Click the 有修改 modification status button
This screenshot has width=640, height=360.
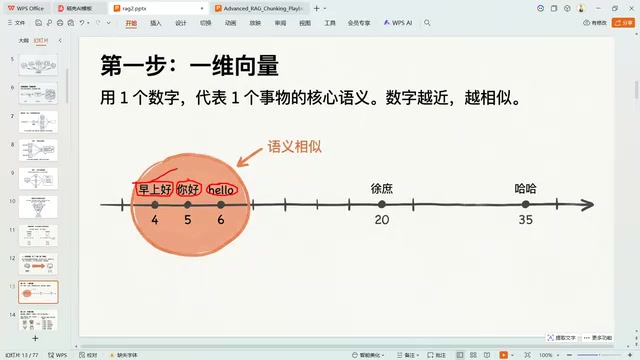point(595,23)
